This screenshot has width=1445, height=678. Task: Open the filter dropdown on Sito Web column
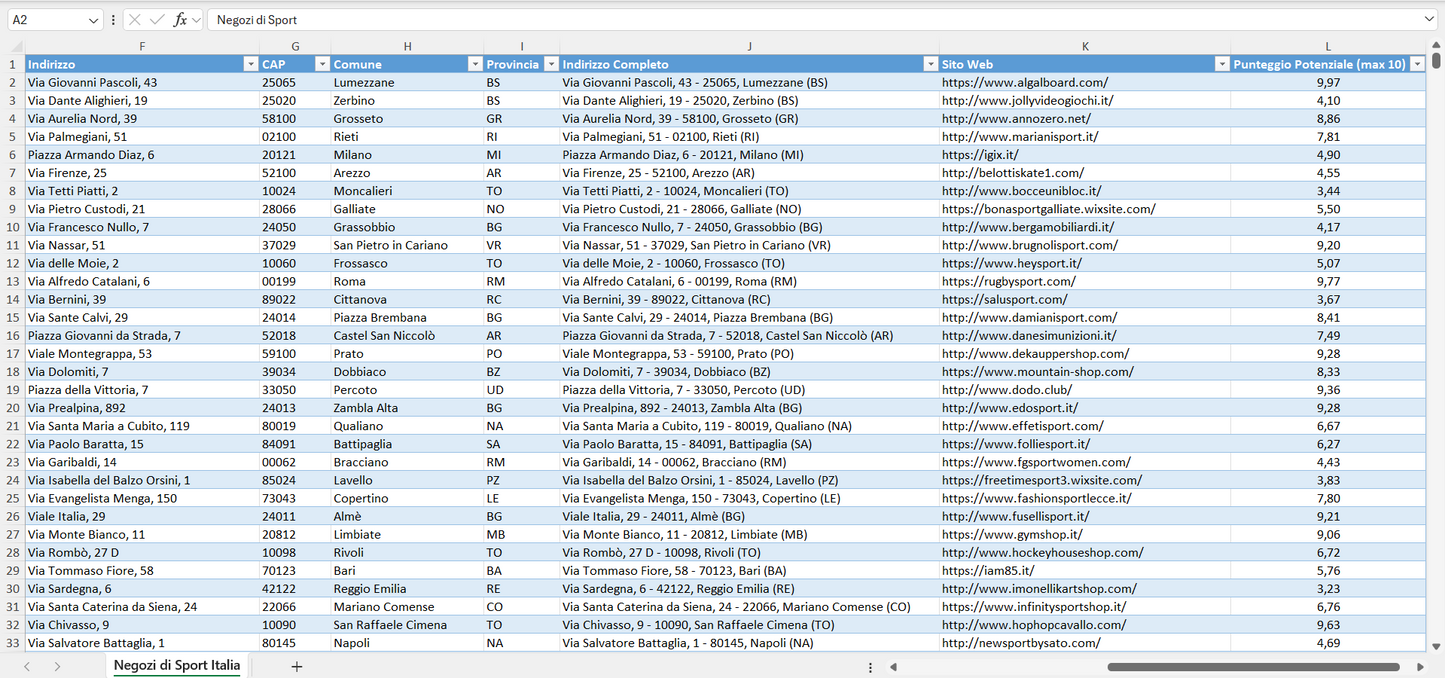point(1222,63)
